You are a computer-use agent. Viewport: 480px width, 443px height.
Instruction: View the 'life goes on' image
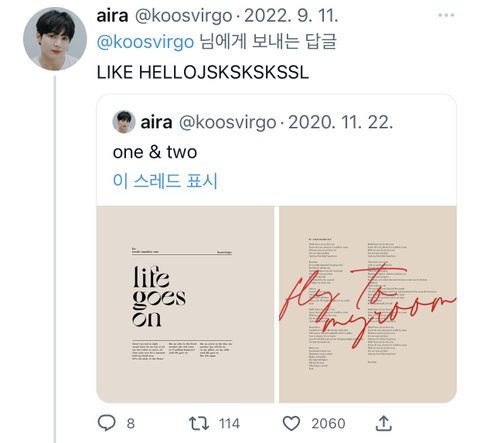pos(185,304)
